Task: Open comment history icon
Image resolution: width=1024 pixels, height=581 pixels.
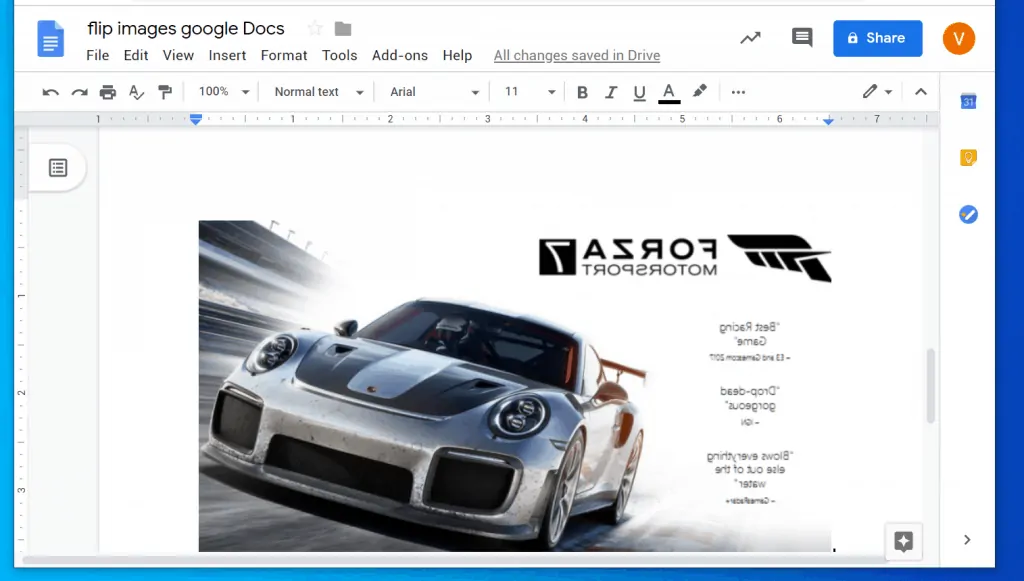Action: 802,38
